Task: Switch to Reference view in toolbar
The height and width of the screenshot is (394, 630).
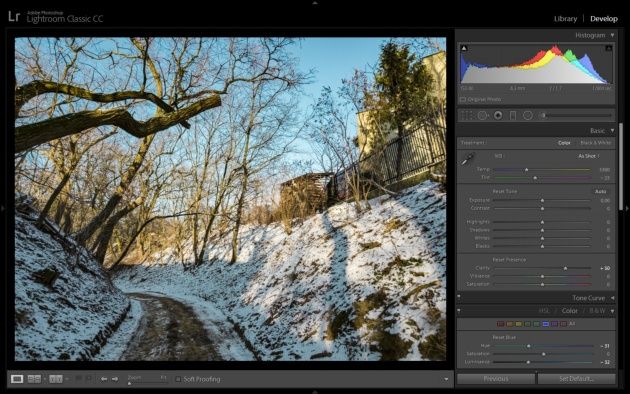Action: tap(34, 379)
